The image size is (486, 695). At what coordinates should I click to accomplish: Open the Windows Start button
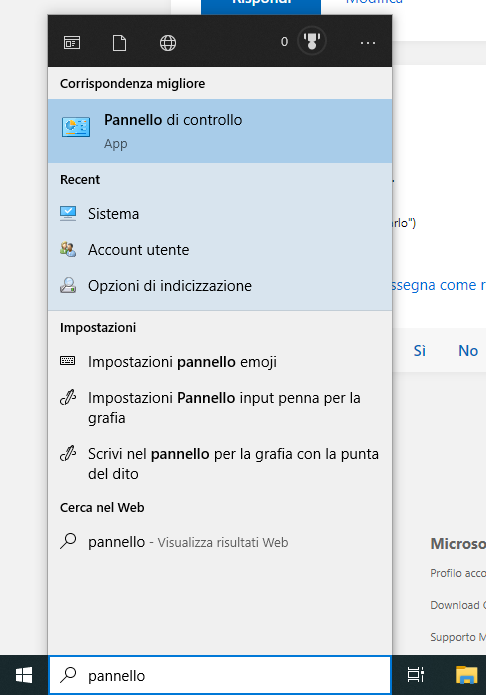pos(24,675)
